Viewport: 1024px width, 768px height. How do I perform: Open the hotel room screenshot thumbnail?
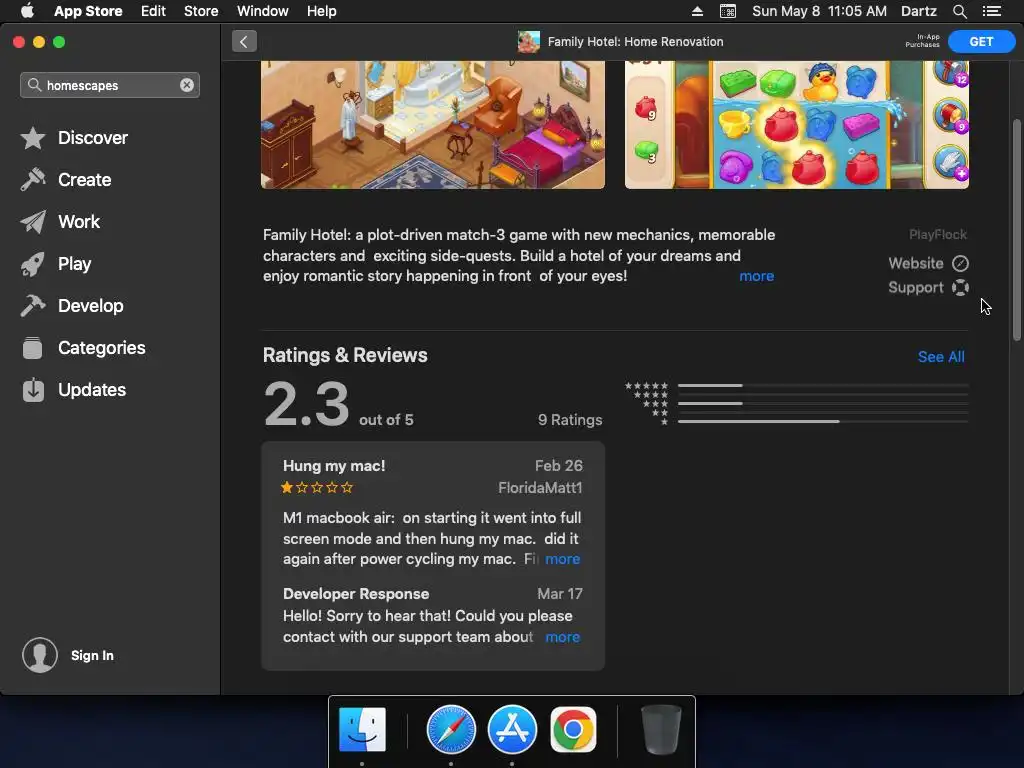433,125
